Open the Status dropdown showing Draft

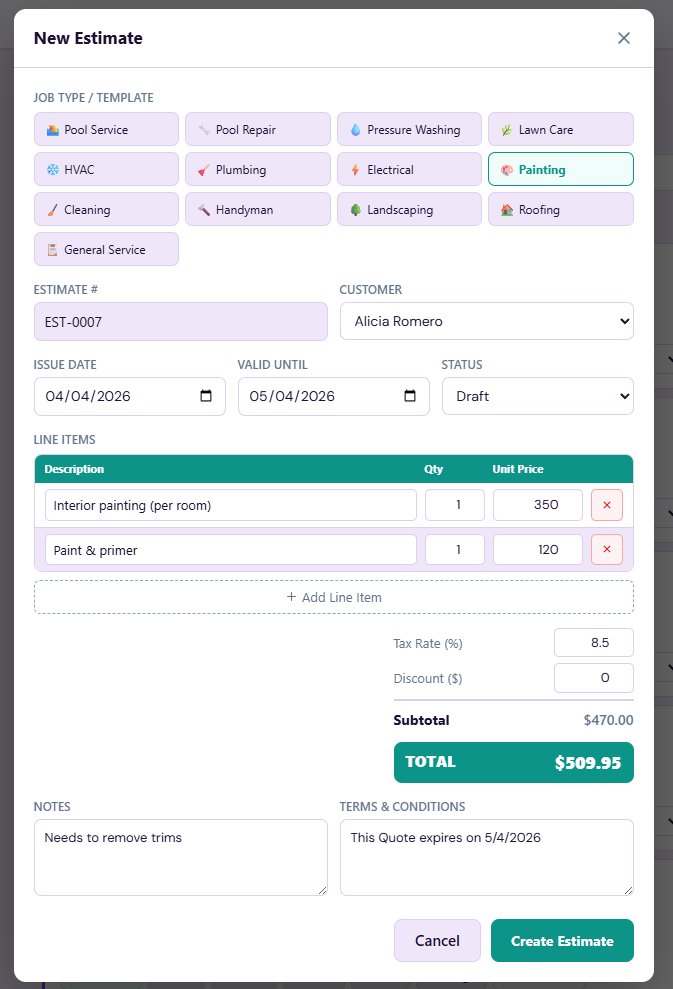537,396
